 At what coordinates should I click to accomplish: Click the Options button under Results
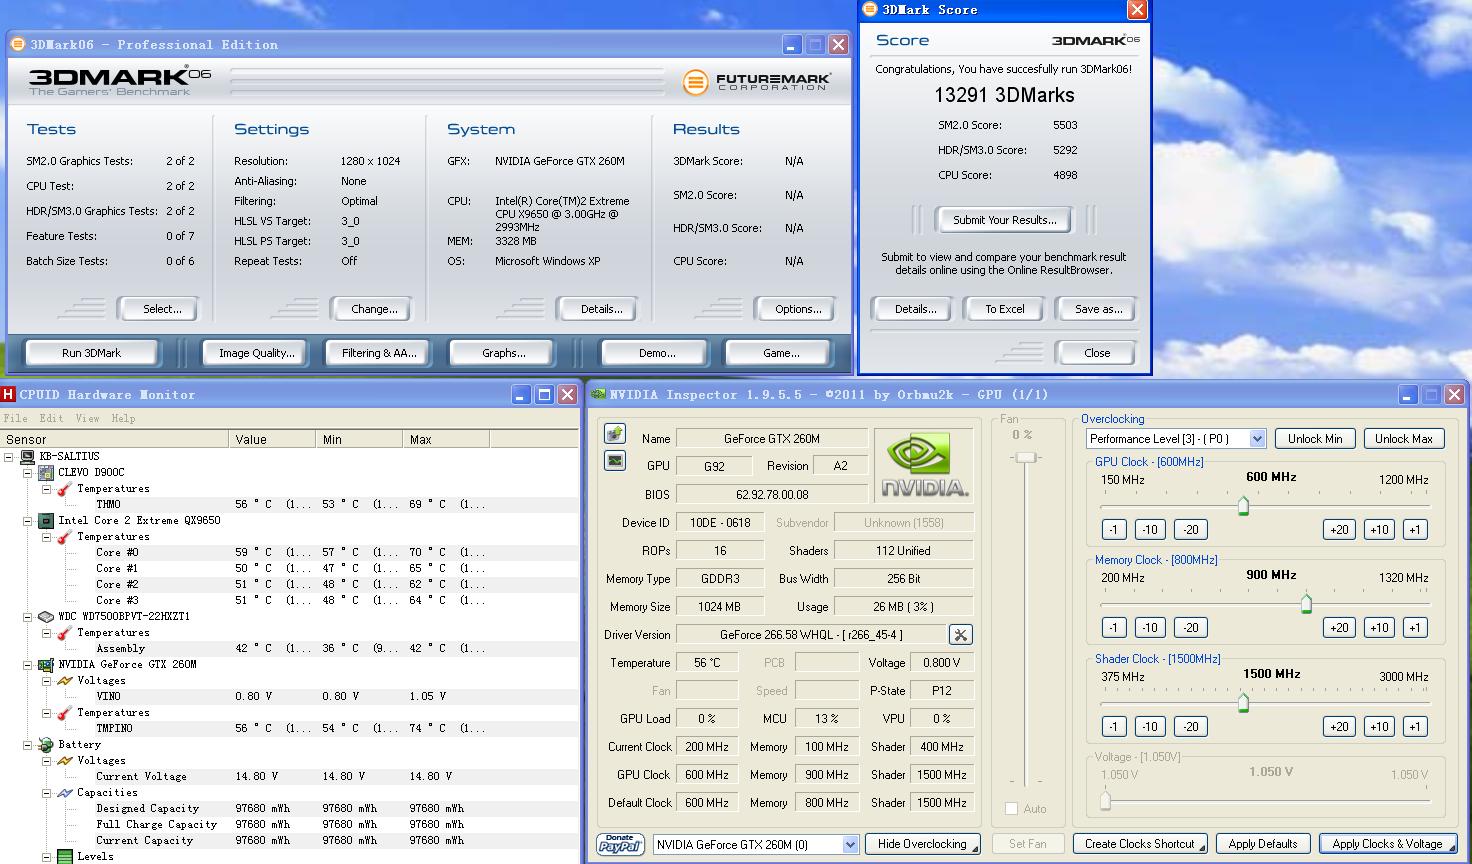coord(798,309)
